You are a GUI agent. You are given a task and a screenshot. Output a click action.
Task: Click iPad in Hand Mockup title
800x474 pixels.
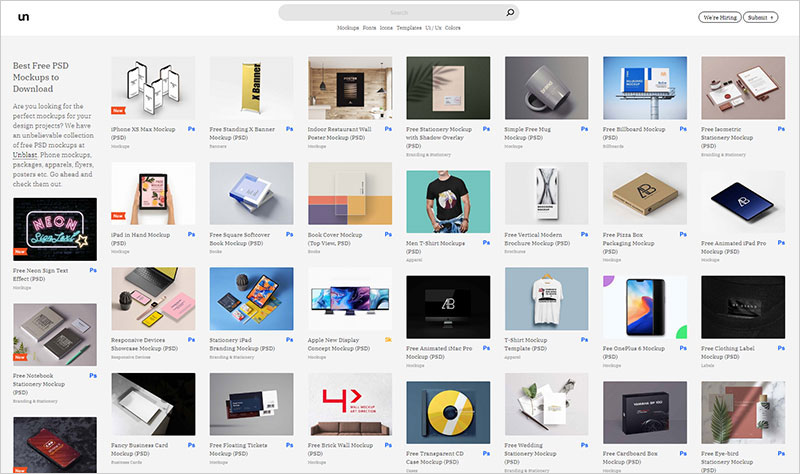[140, 239]
